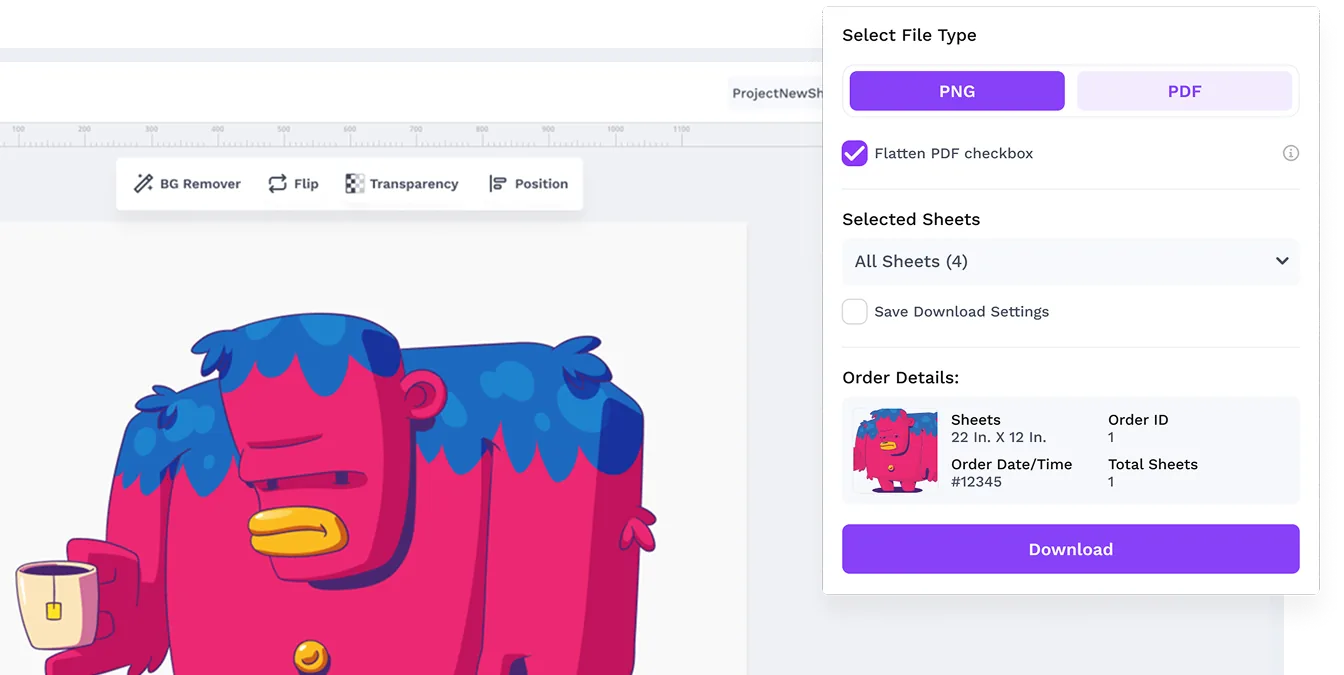Open the BG Remover tool label
This screenshot has height=675, width=1344.
(200, 184)
